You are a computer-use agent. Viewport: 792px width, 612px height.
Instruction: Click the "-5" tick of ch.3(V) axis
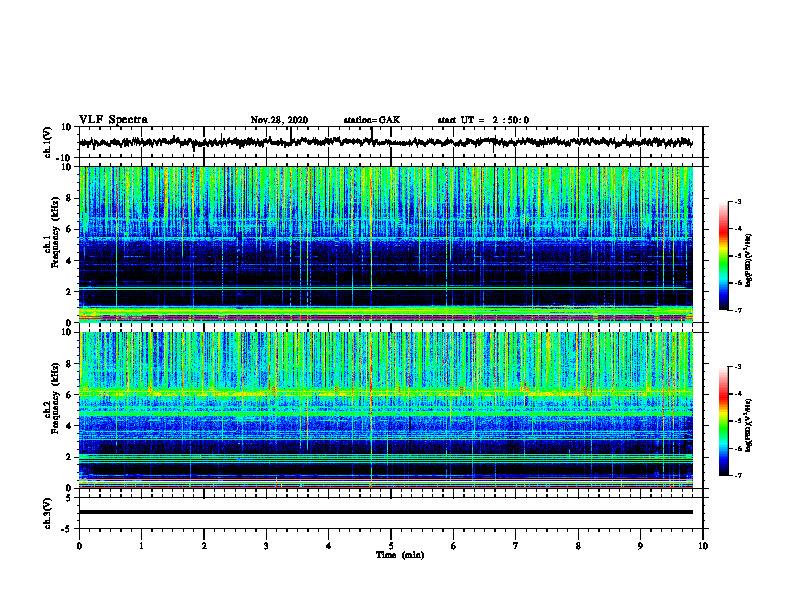pyautogui.click(x=68, y=529)
